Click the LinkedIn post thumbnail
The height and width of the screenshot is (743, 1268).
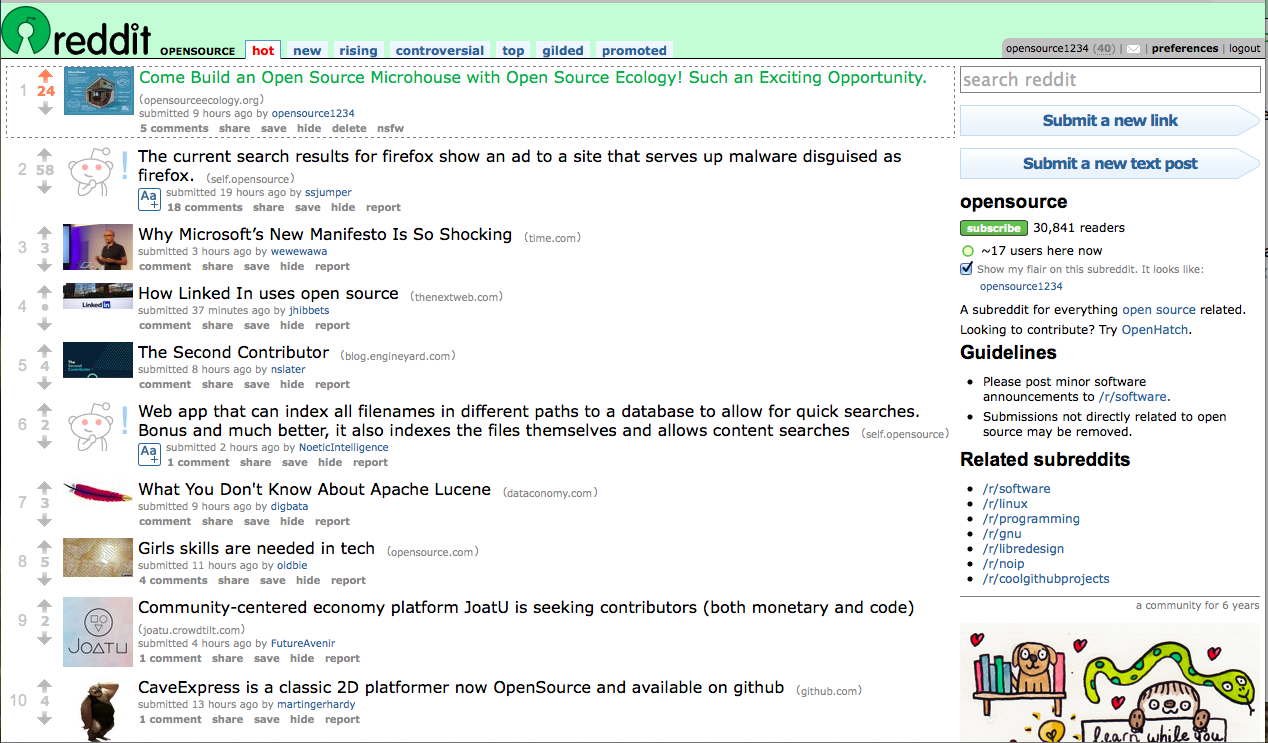(98, 296)
